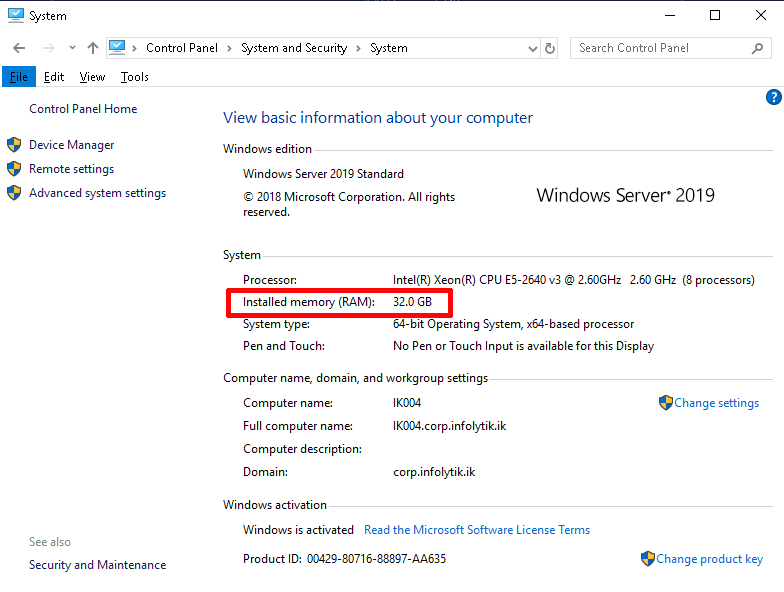
Task: Read the Microsoft Software License Terms
Action: (477, 530)
